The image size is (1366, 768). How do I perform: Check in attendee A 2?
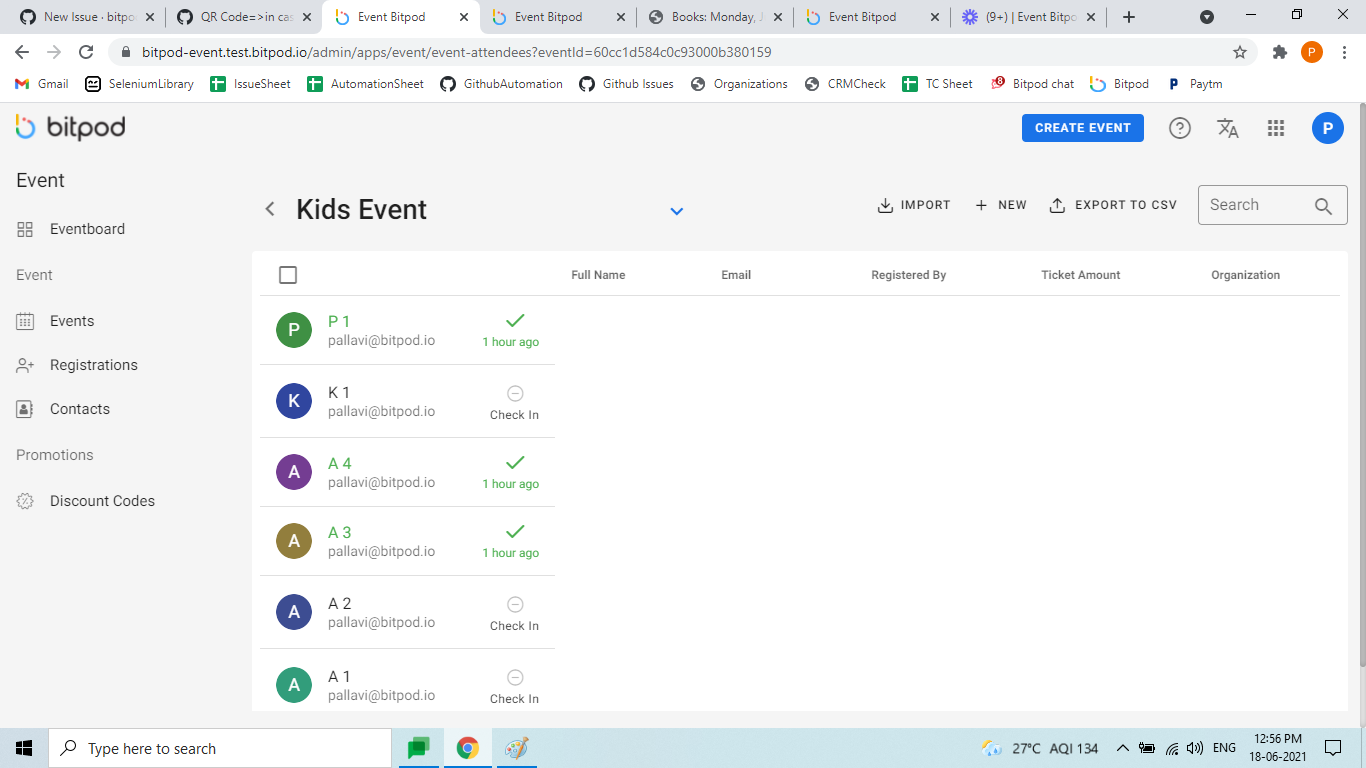(514, 614)
